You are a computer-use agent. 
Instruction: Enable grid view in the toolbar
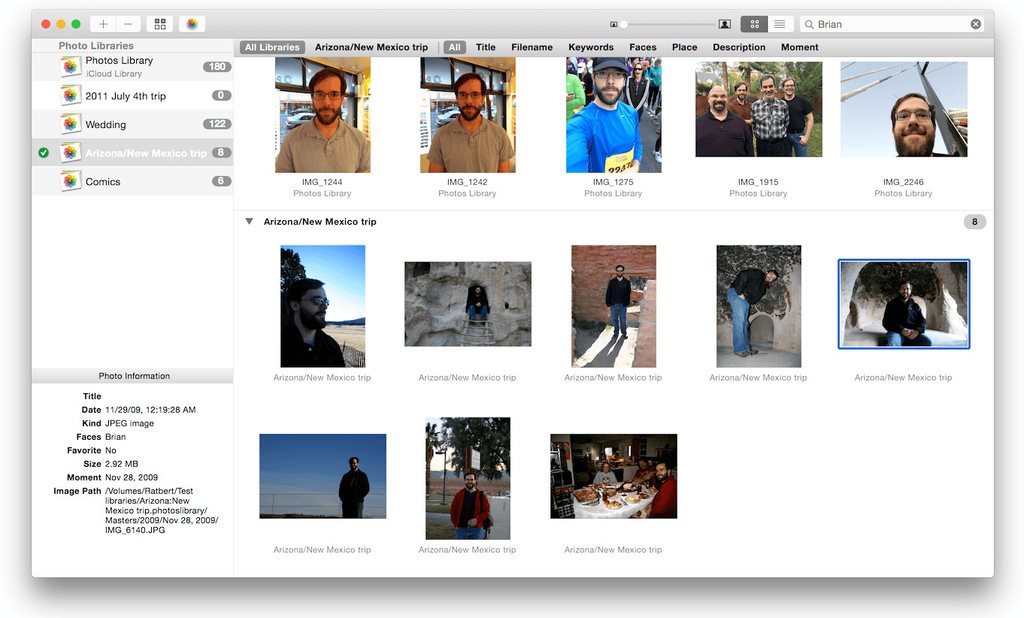click(752, 23)
